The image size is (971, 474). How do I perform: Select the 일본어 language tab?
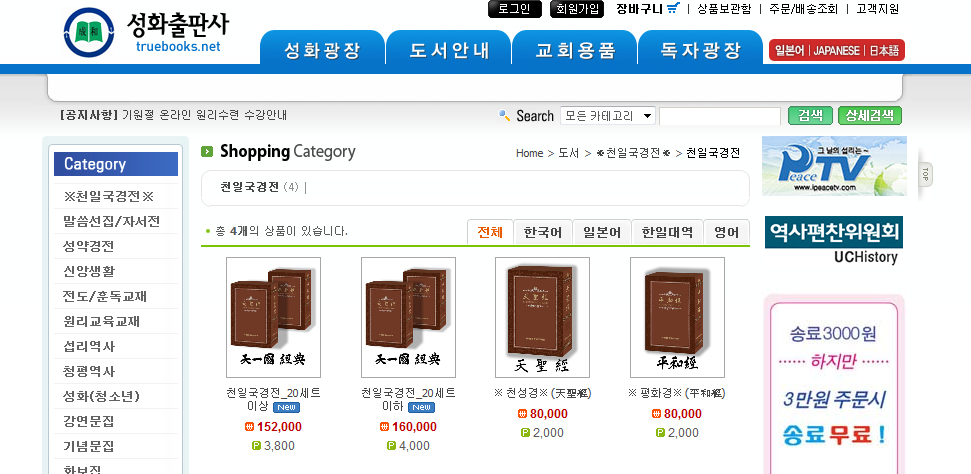tap(603, 232)
